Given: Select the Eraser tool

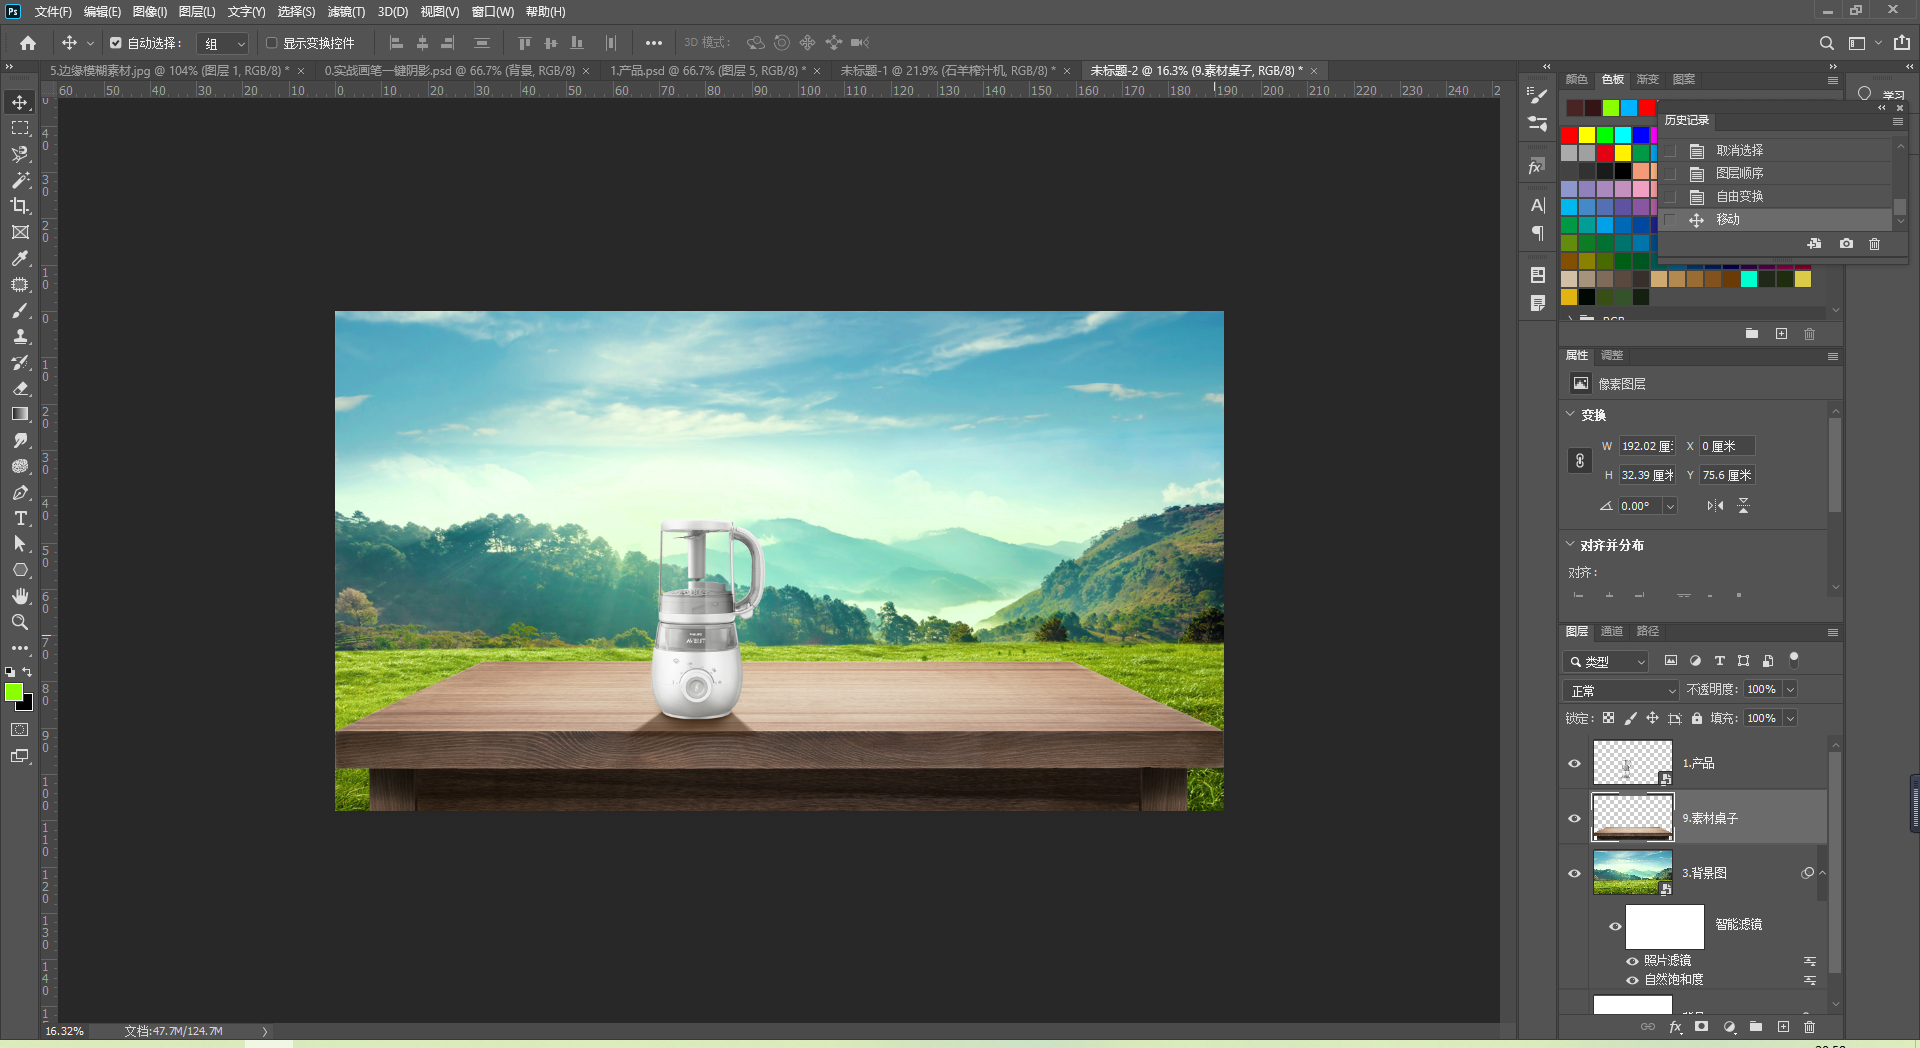Looking at the screenshot, I should click(x=20, y=388).
